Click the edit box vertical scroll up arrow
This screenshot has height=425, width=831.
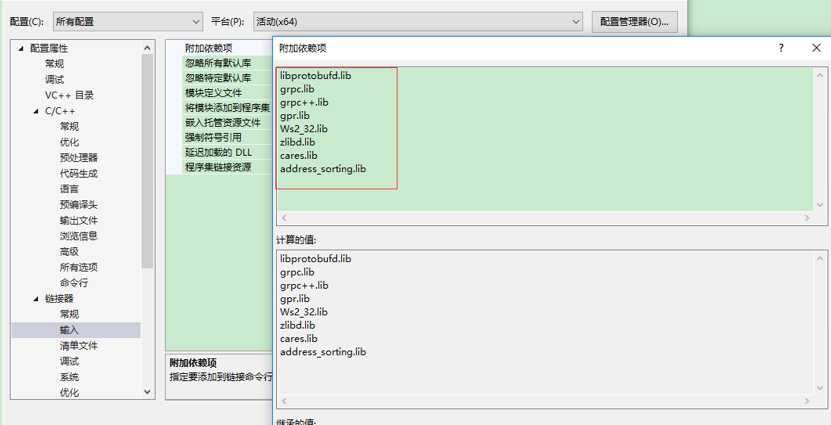tap(820, 75)
